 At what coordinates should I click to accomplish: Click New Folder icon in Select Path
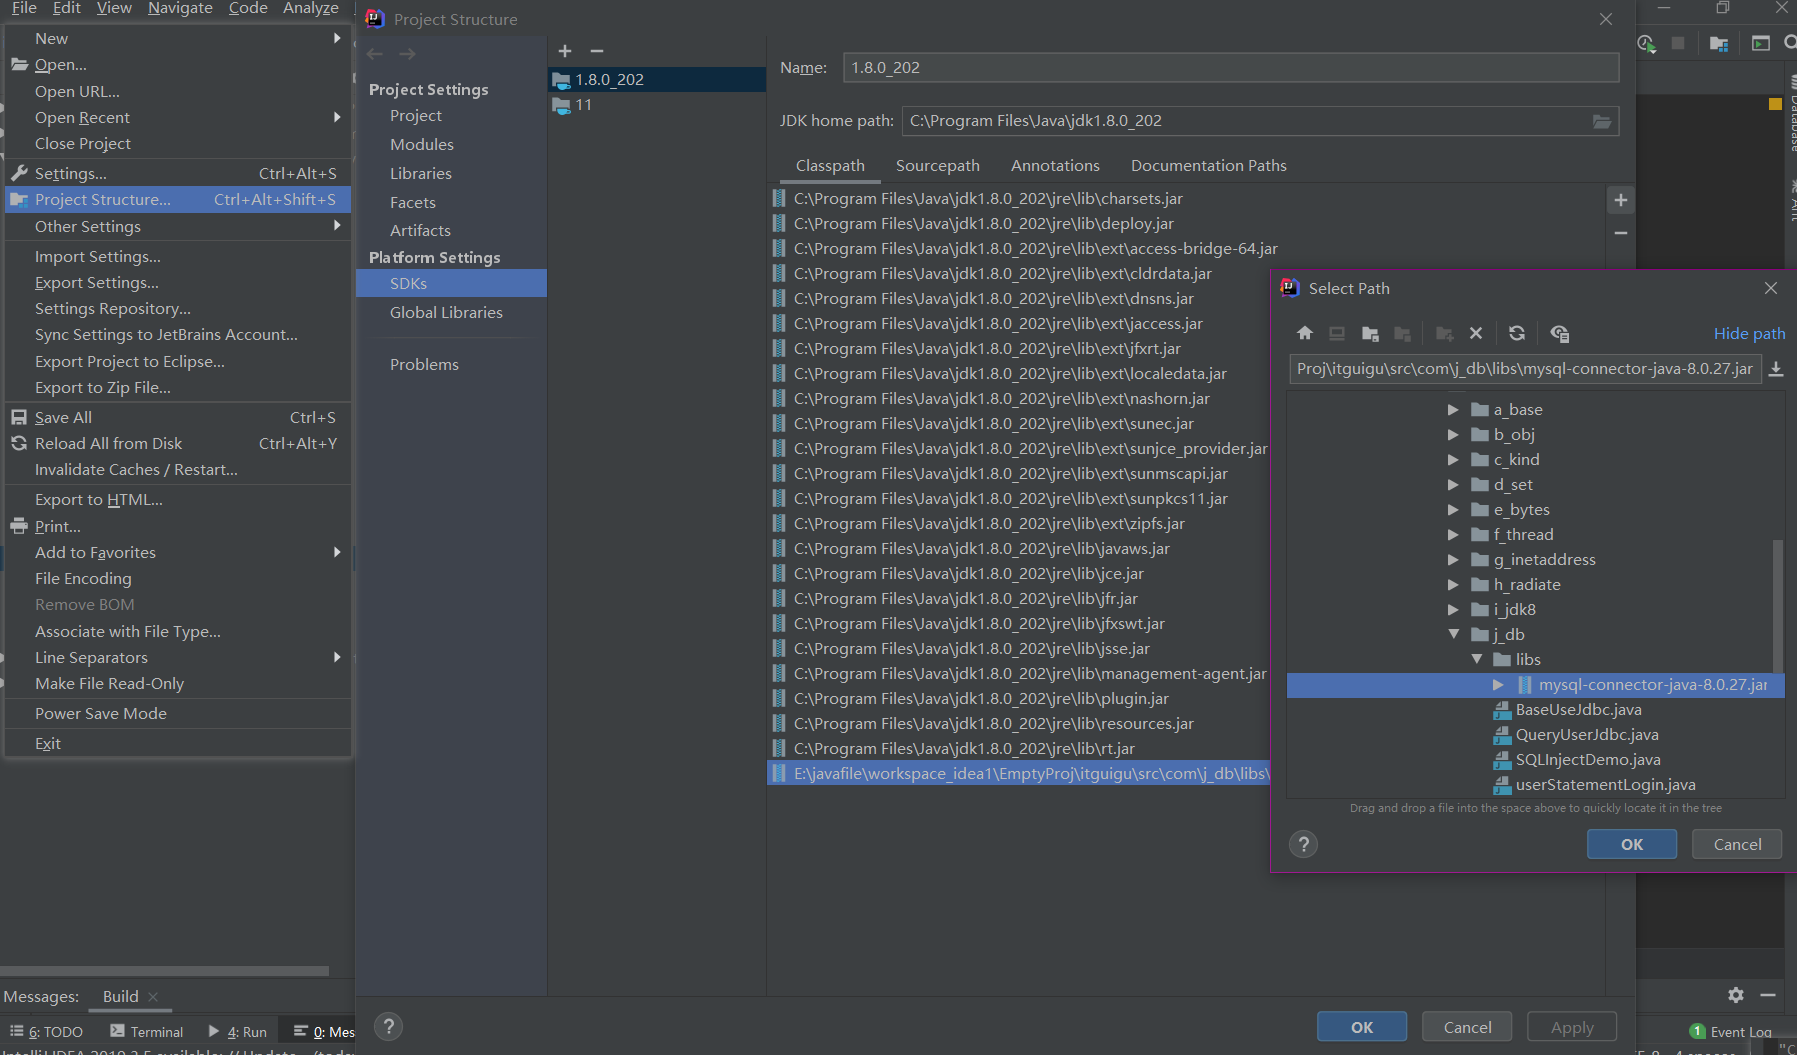(1444, 333)
